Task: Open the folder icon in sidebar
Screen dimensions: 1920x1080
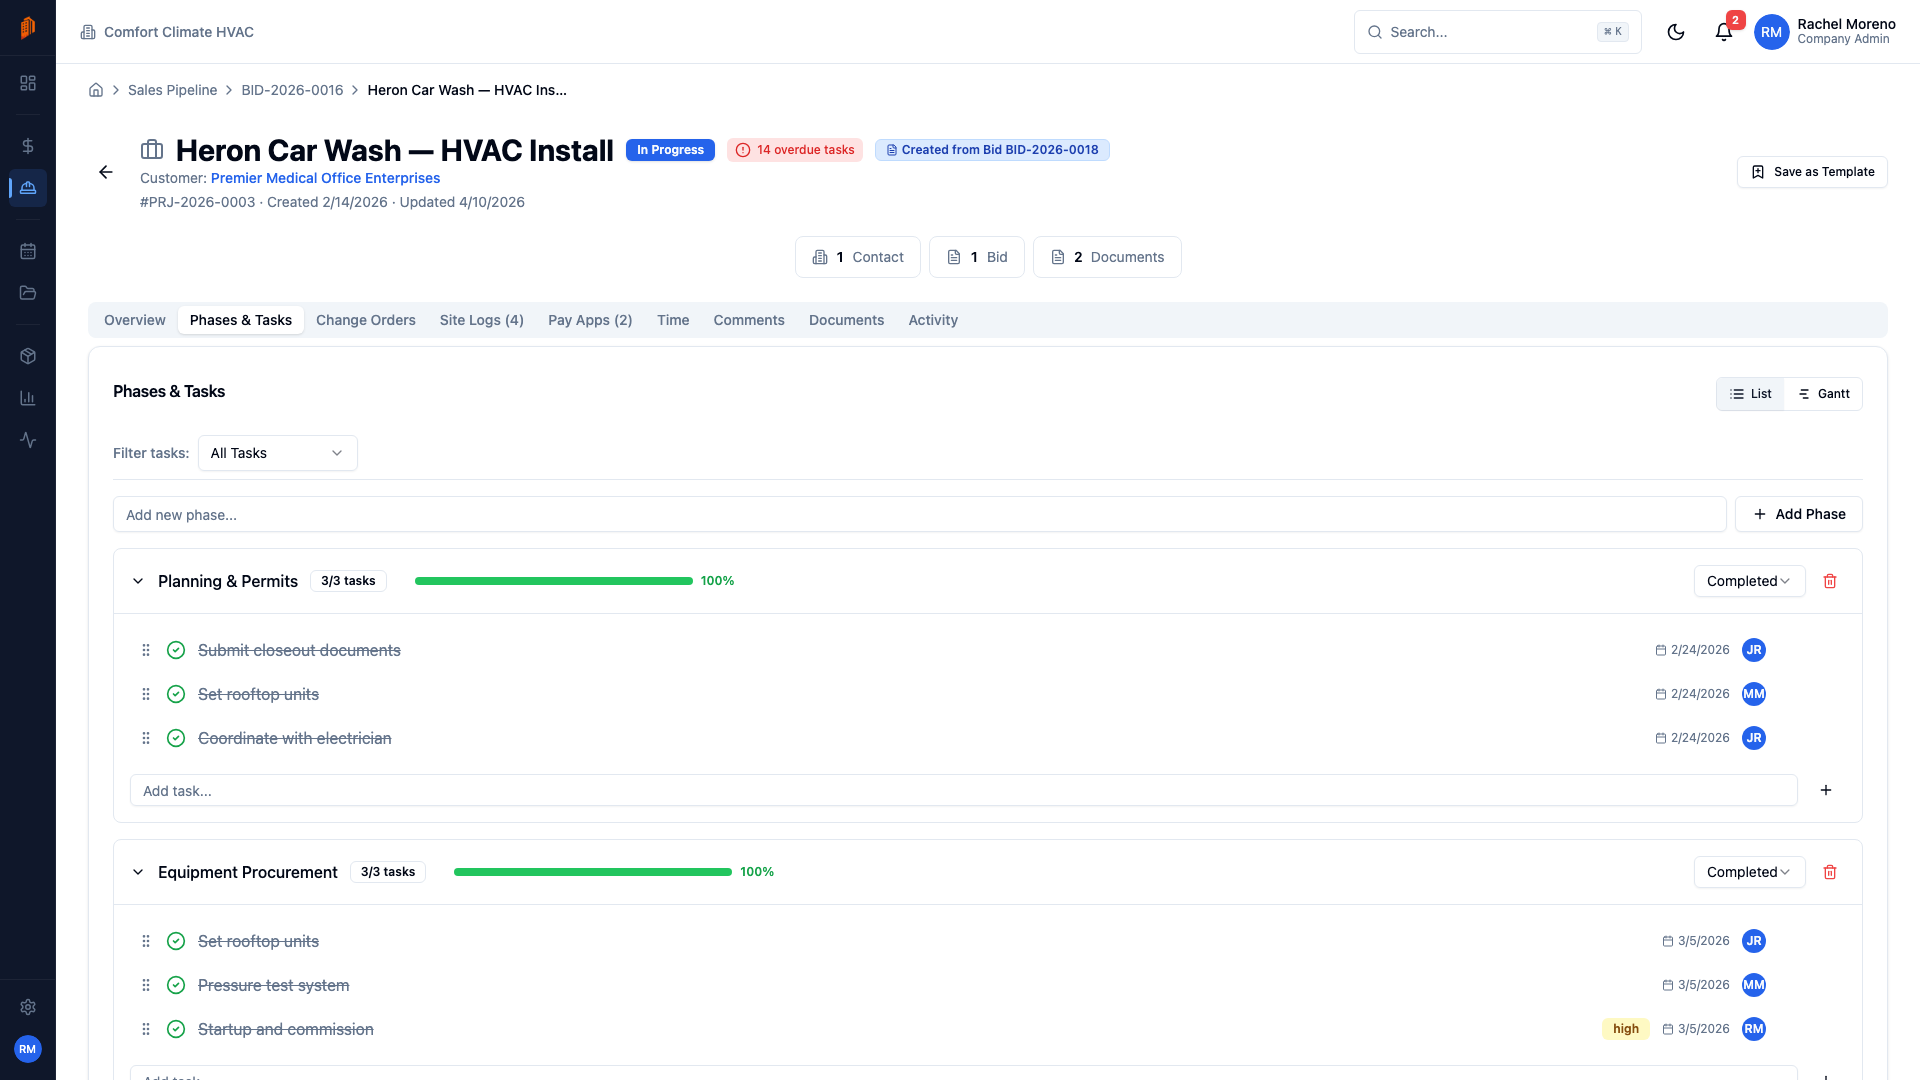Action: point(28,293)
